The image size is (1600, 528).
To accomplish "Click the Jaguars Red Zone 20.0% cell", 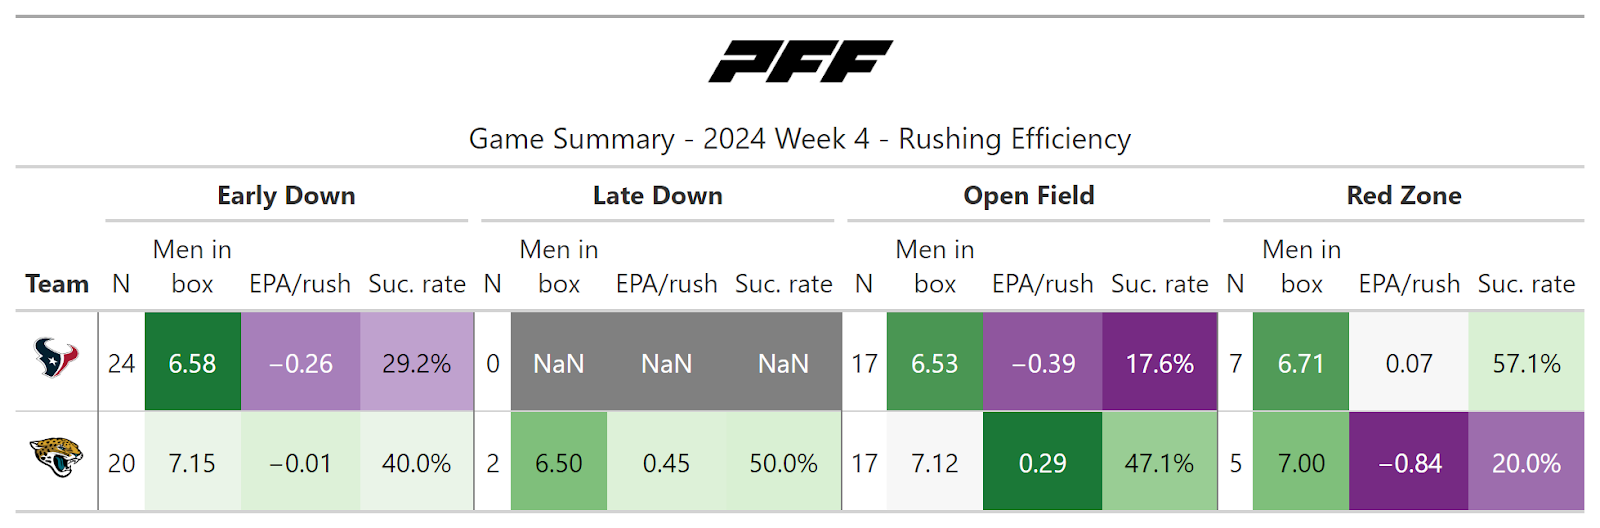I will [1526, 463].
